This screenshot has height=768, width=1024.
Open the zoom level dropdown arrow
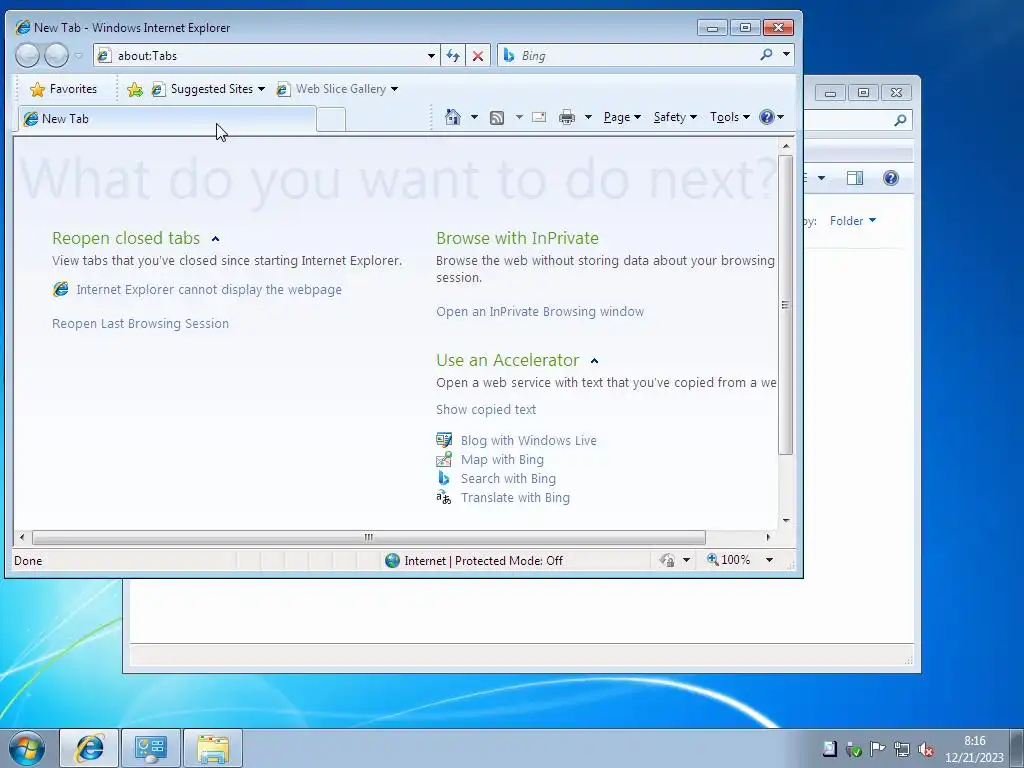[769, 560]
